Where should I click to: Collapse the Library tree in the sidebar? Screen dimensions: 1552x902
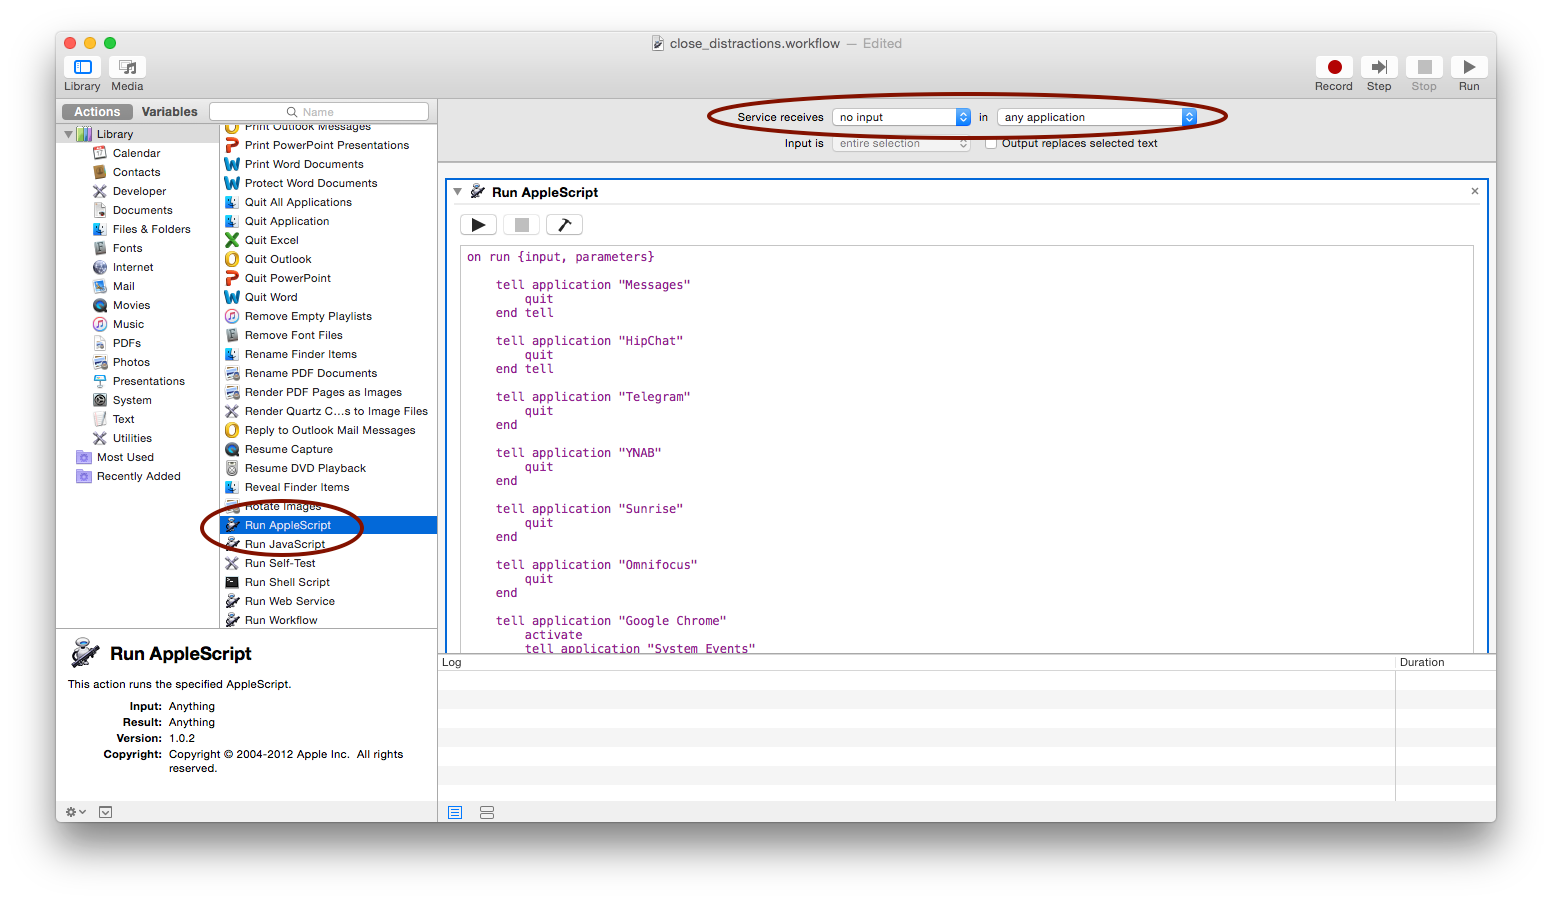click(x=68, y=134)
